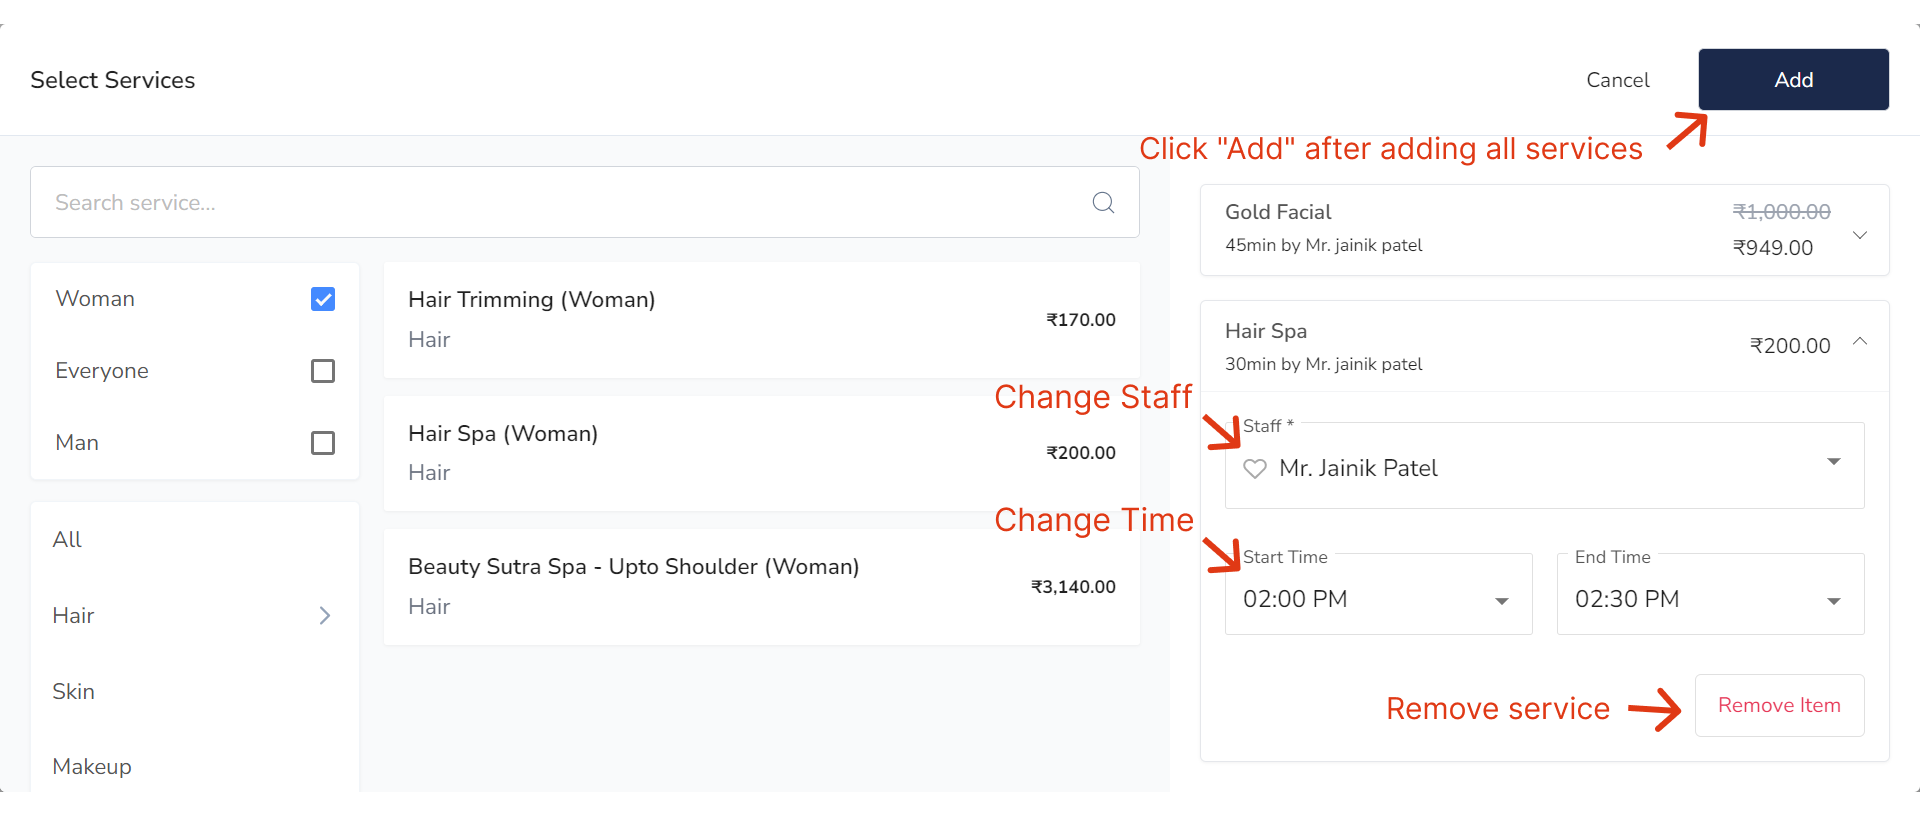1920x816 pixels.
Task: Click Cancel to dismiss service selection
Action: (x=1617, y=80)
